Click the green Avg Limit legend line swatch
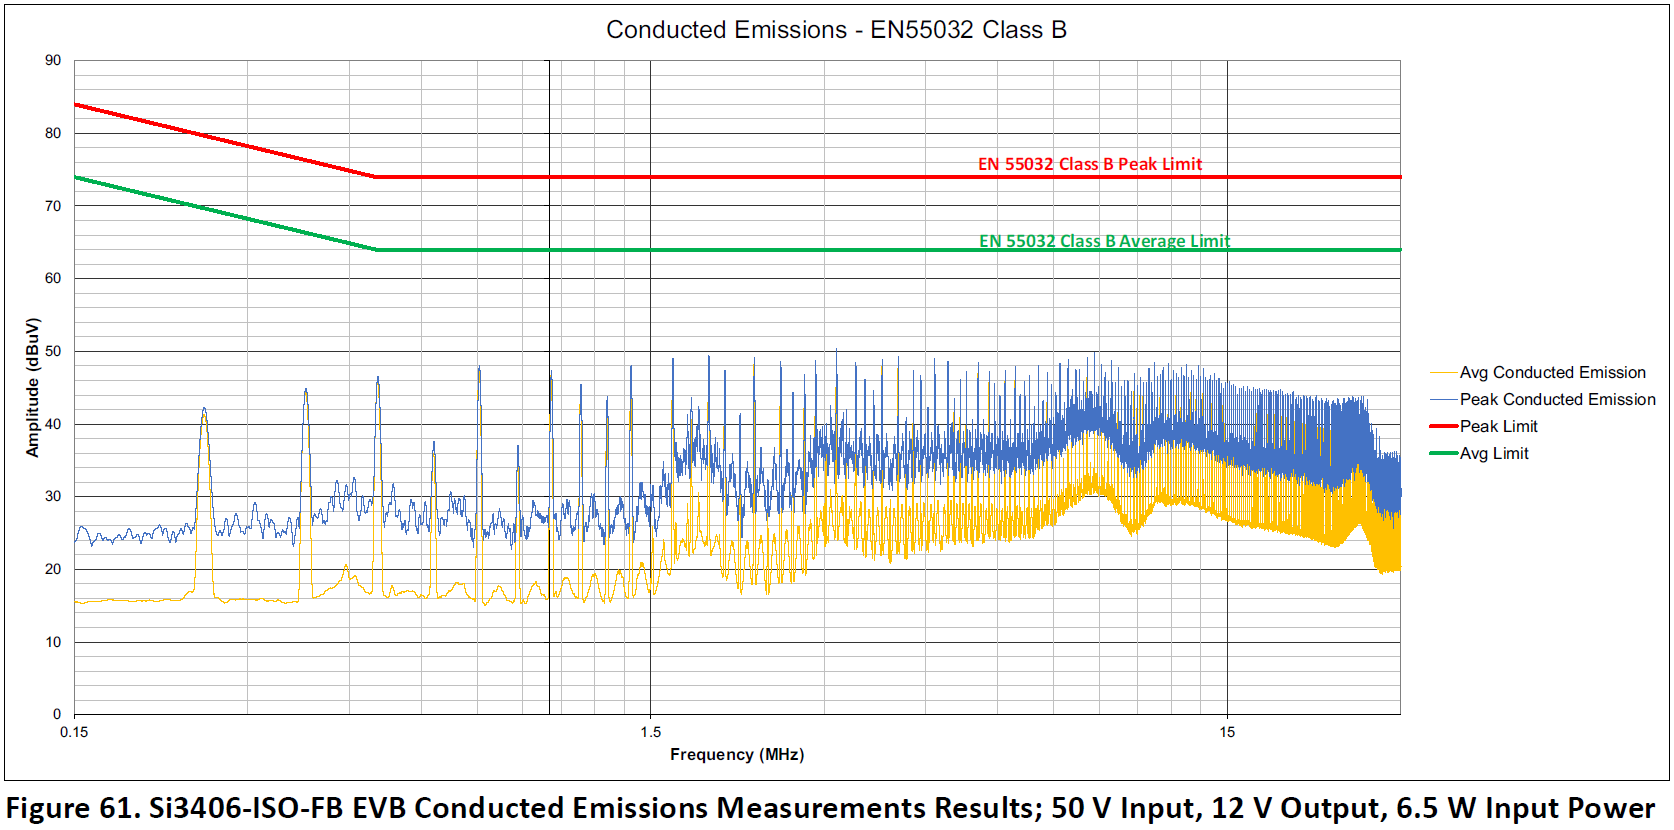 pos(1443,453)
